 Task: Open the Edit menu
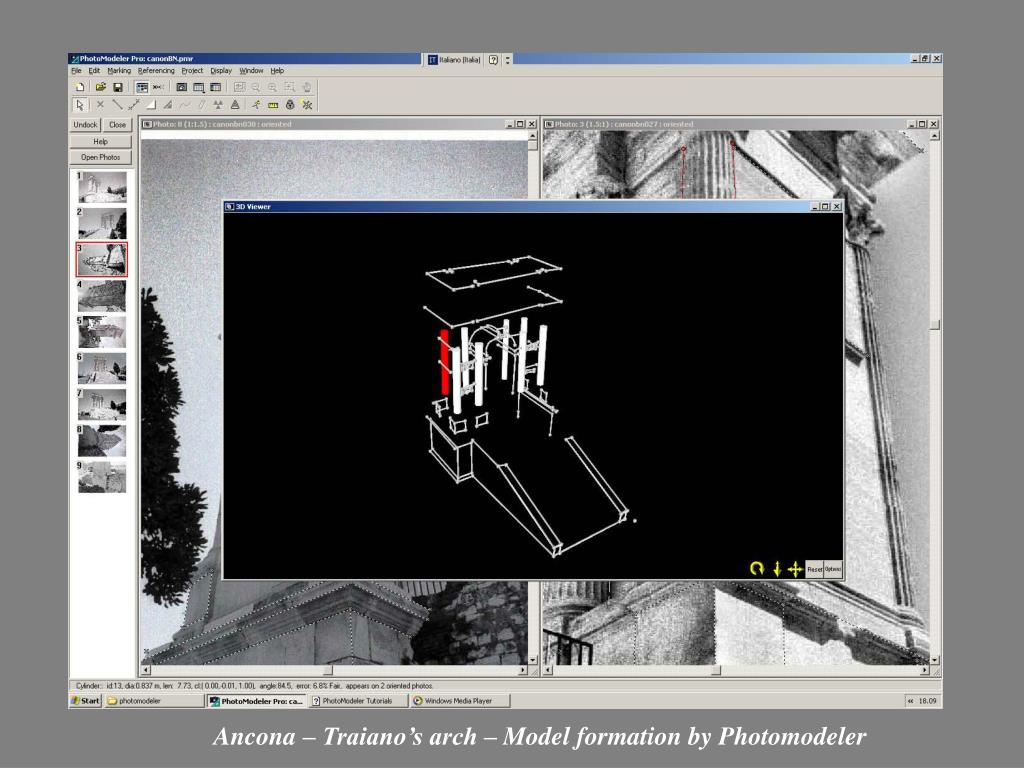(x=94, y=71)
